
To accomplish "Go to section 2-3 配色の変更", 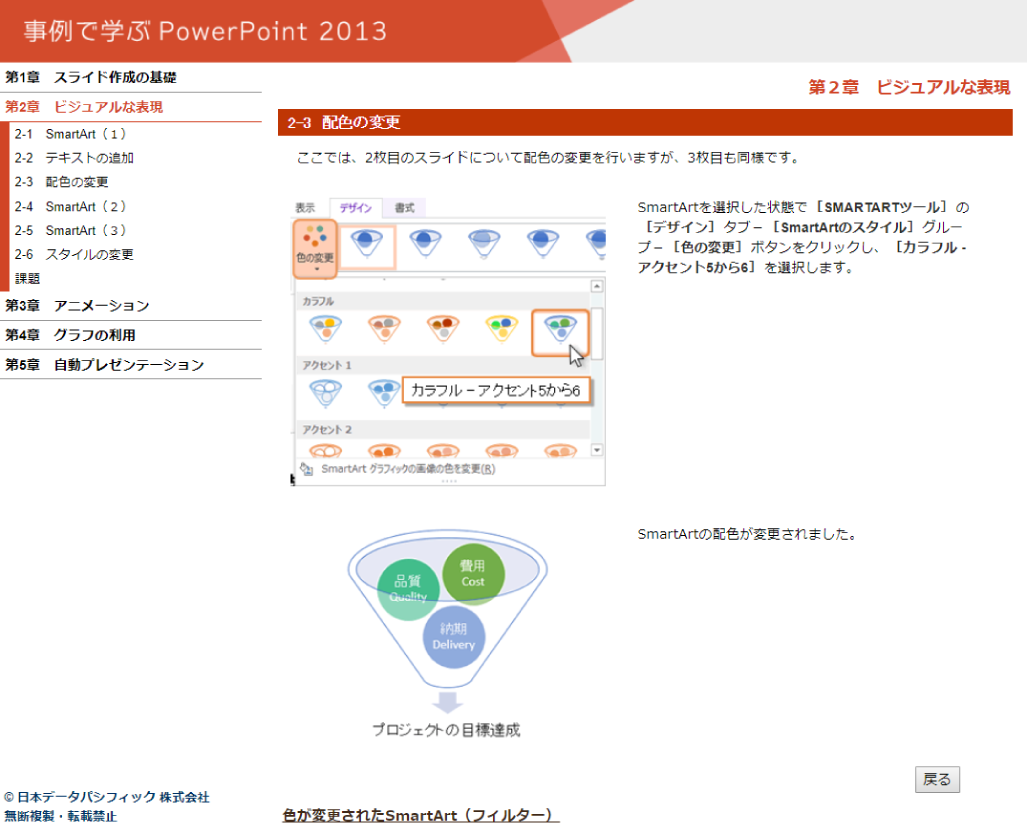I will pyautogui.click(x=62, y=182).
